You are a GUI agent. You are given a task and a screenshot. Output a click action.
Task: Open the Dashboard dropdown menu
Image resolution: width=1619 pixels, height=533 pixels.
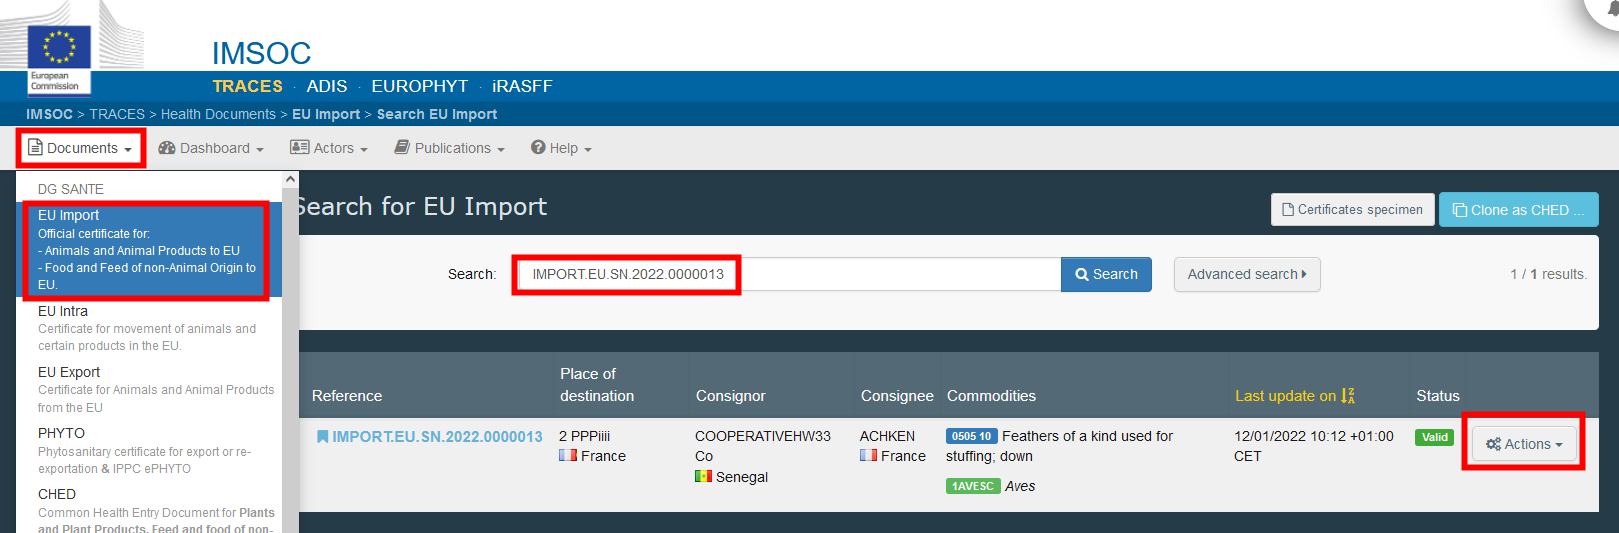(x=211, y=148)
